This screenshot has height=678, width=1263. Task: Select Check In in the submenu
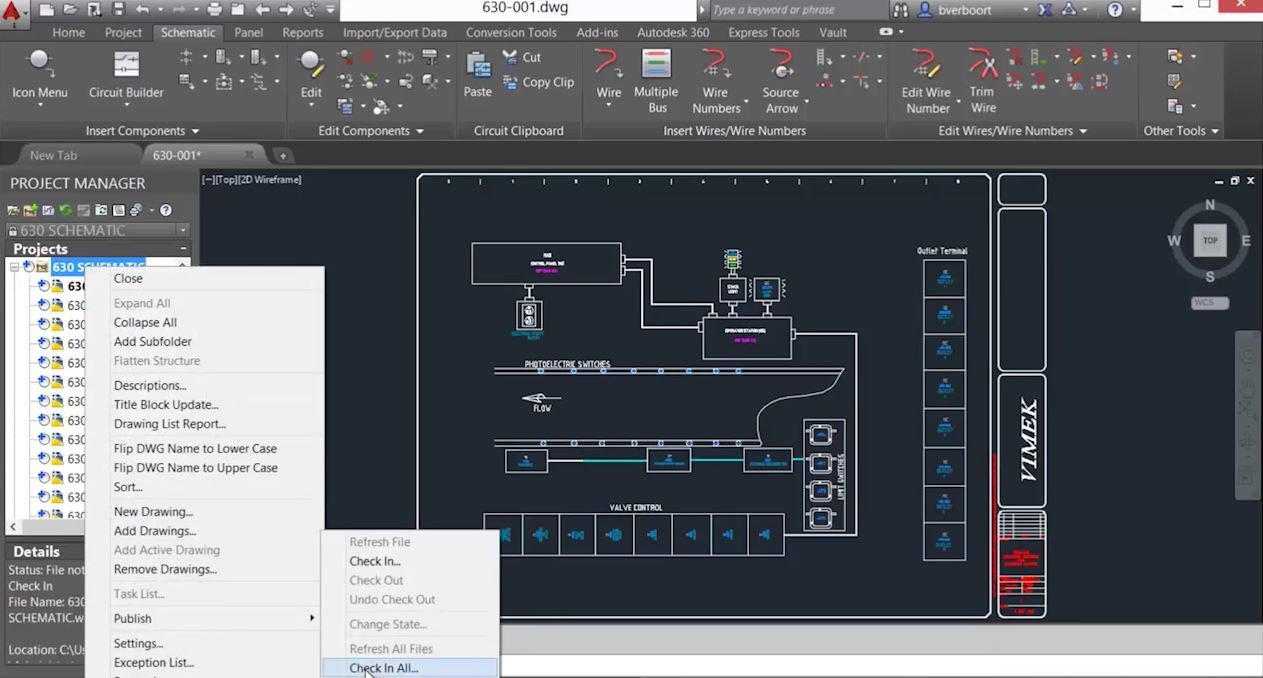tap(374, 561)
